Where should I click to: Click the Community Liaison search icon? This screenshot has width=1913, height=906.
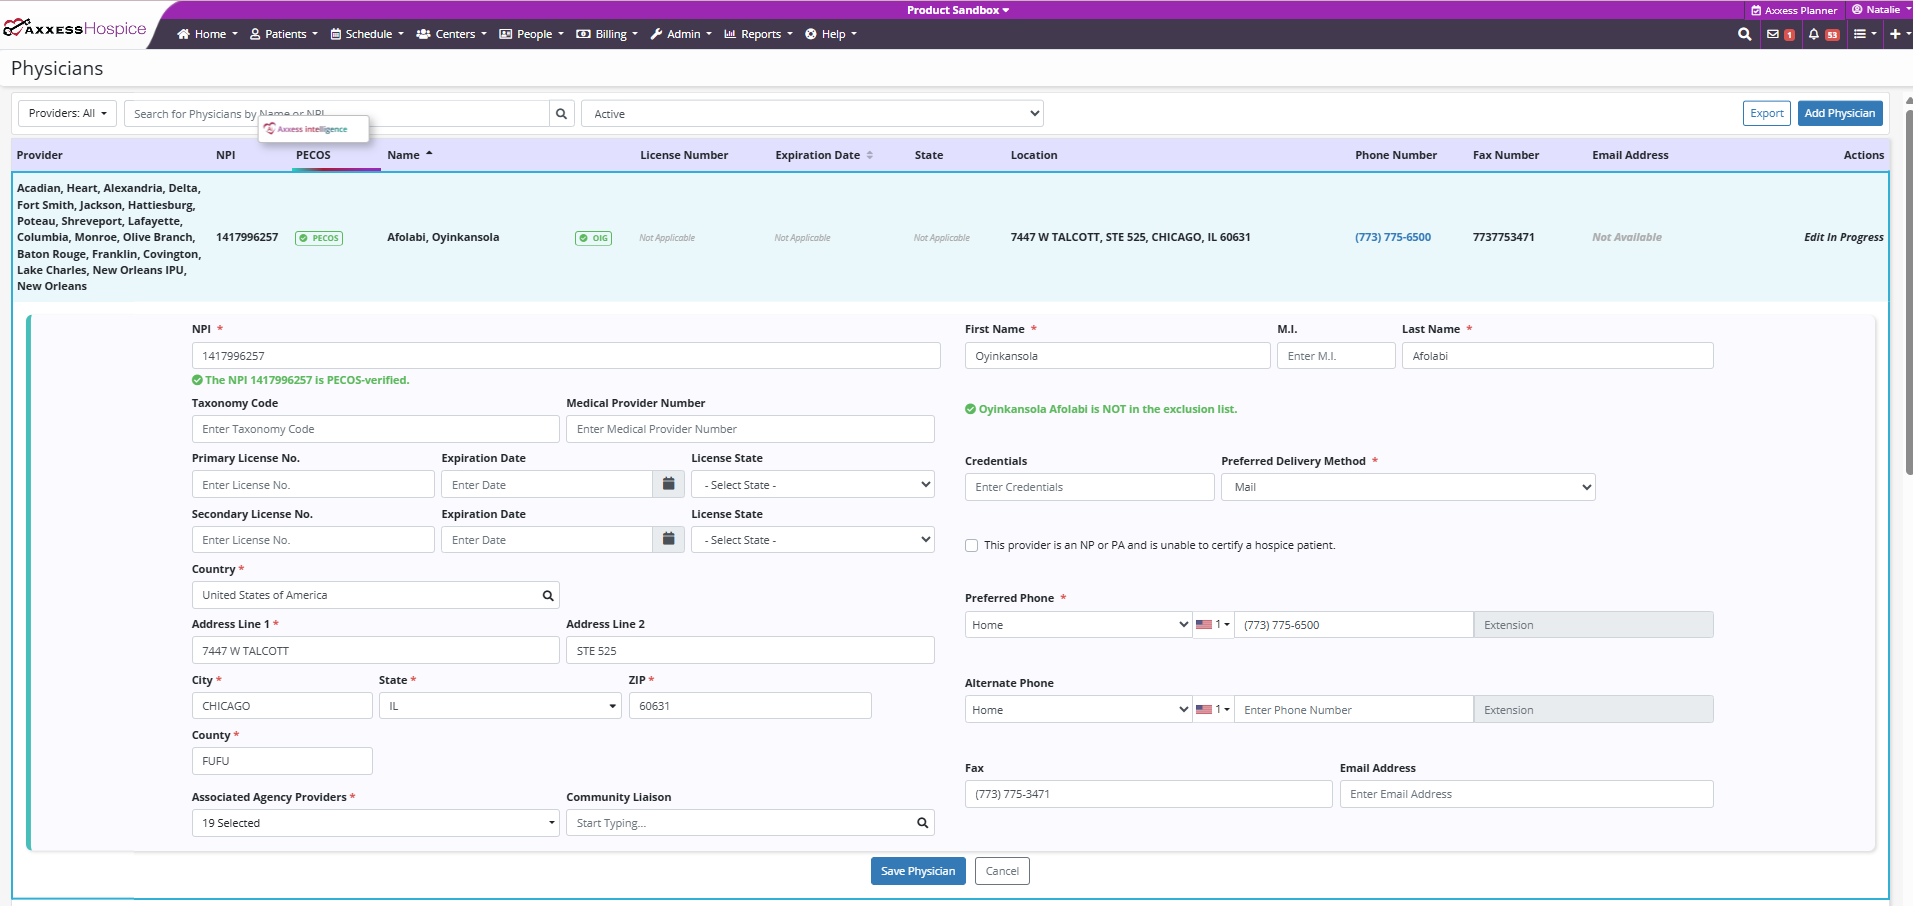click(922, 823)
